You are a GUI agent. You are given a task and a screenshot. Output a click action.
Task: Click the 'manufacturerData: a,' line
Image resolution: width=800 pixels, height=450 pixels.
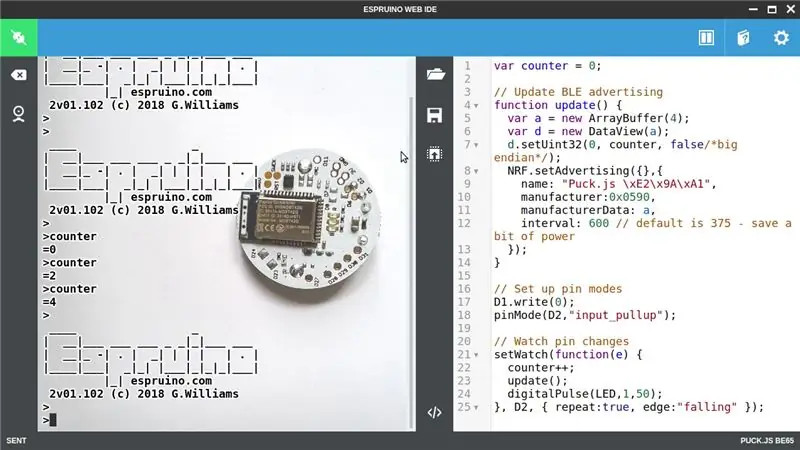coord(588,210)
